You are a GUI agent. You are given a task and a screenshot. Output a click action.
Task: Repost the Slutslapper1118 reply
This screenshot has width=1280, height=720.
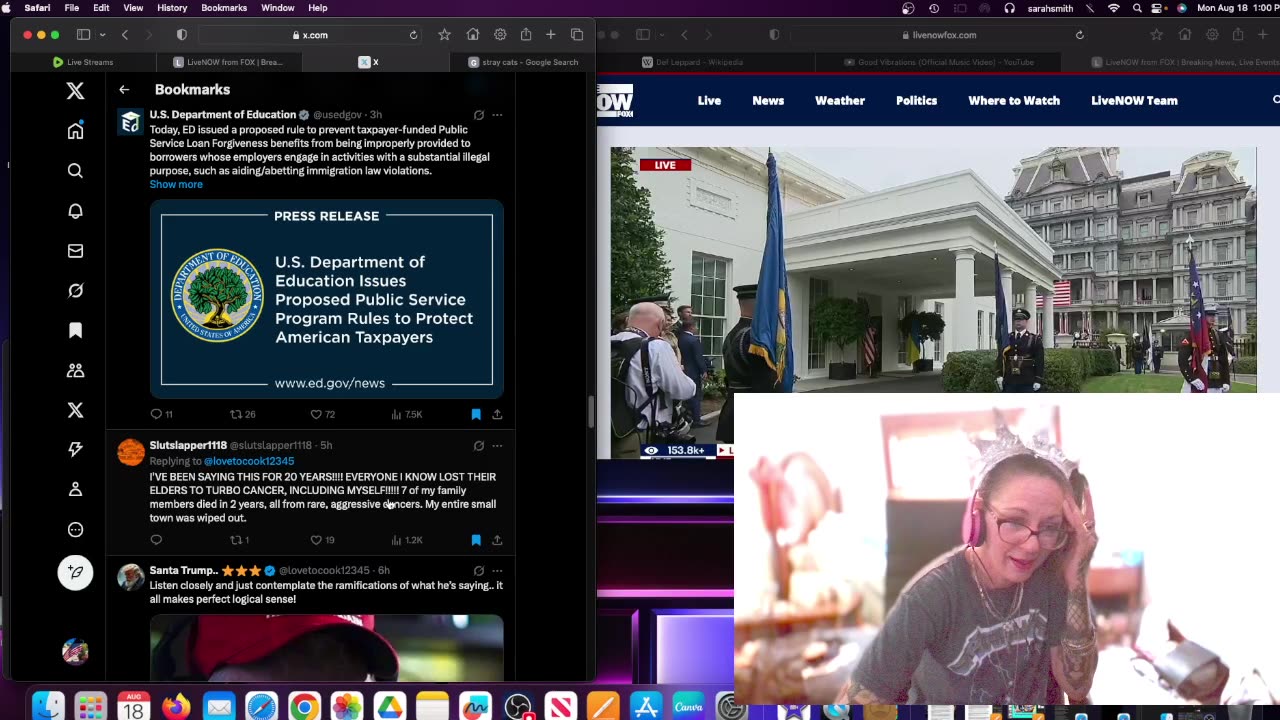[x=237, y=540]
